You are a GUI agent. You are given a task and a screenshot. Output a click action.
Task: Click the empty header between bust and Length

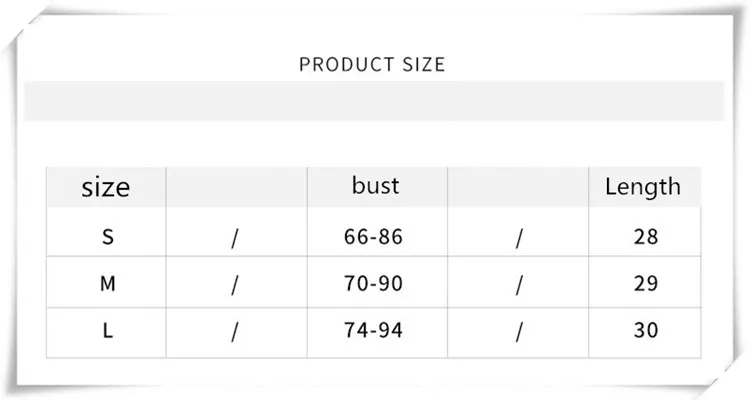518,187
